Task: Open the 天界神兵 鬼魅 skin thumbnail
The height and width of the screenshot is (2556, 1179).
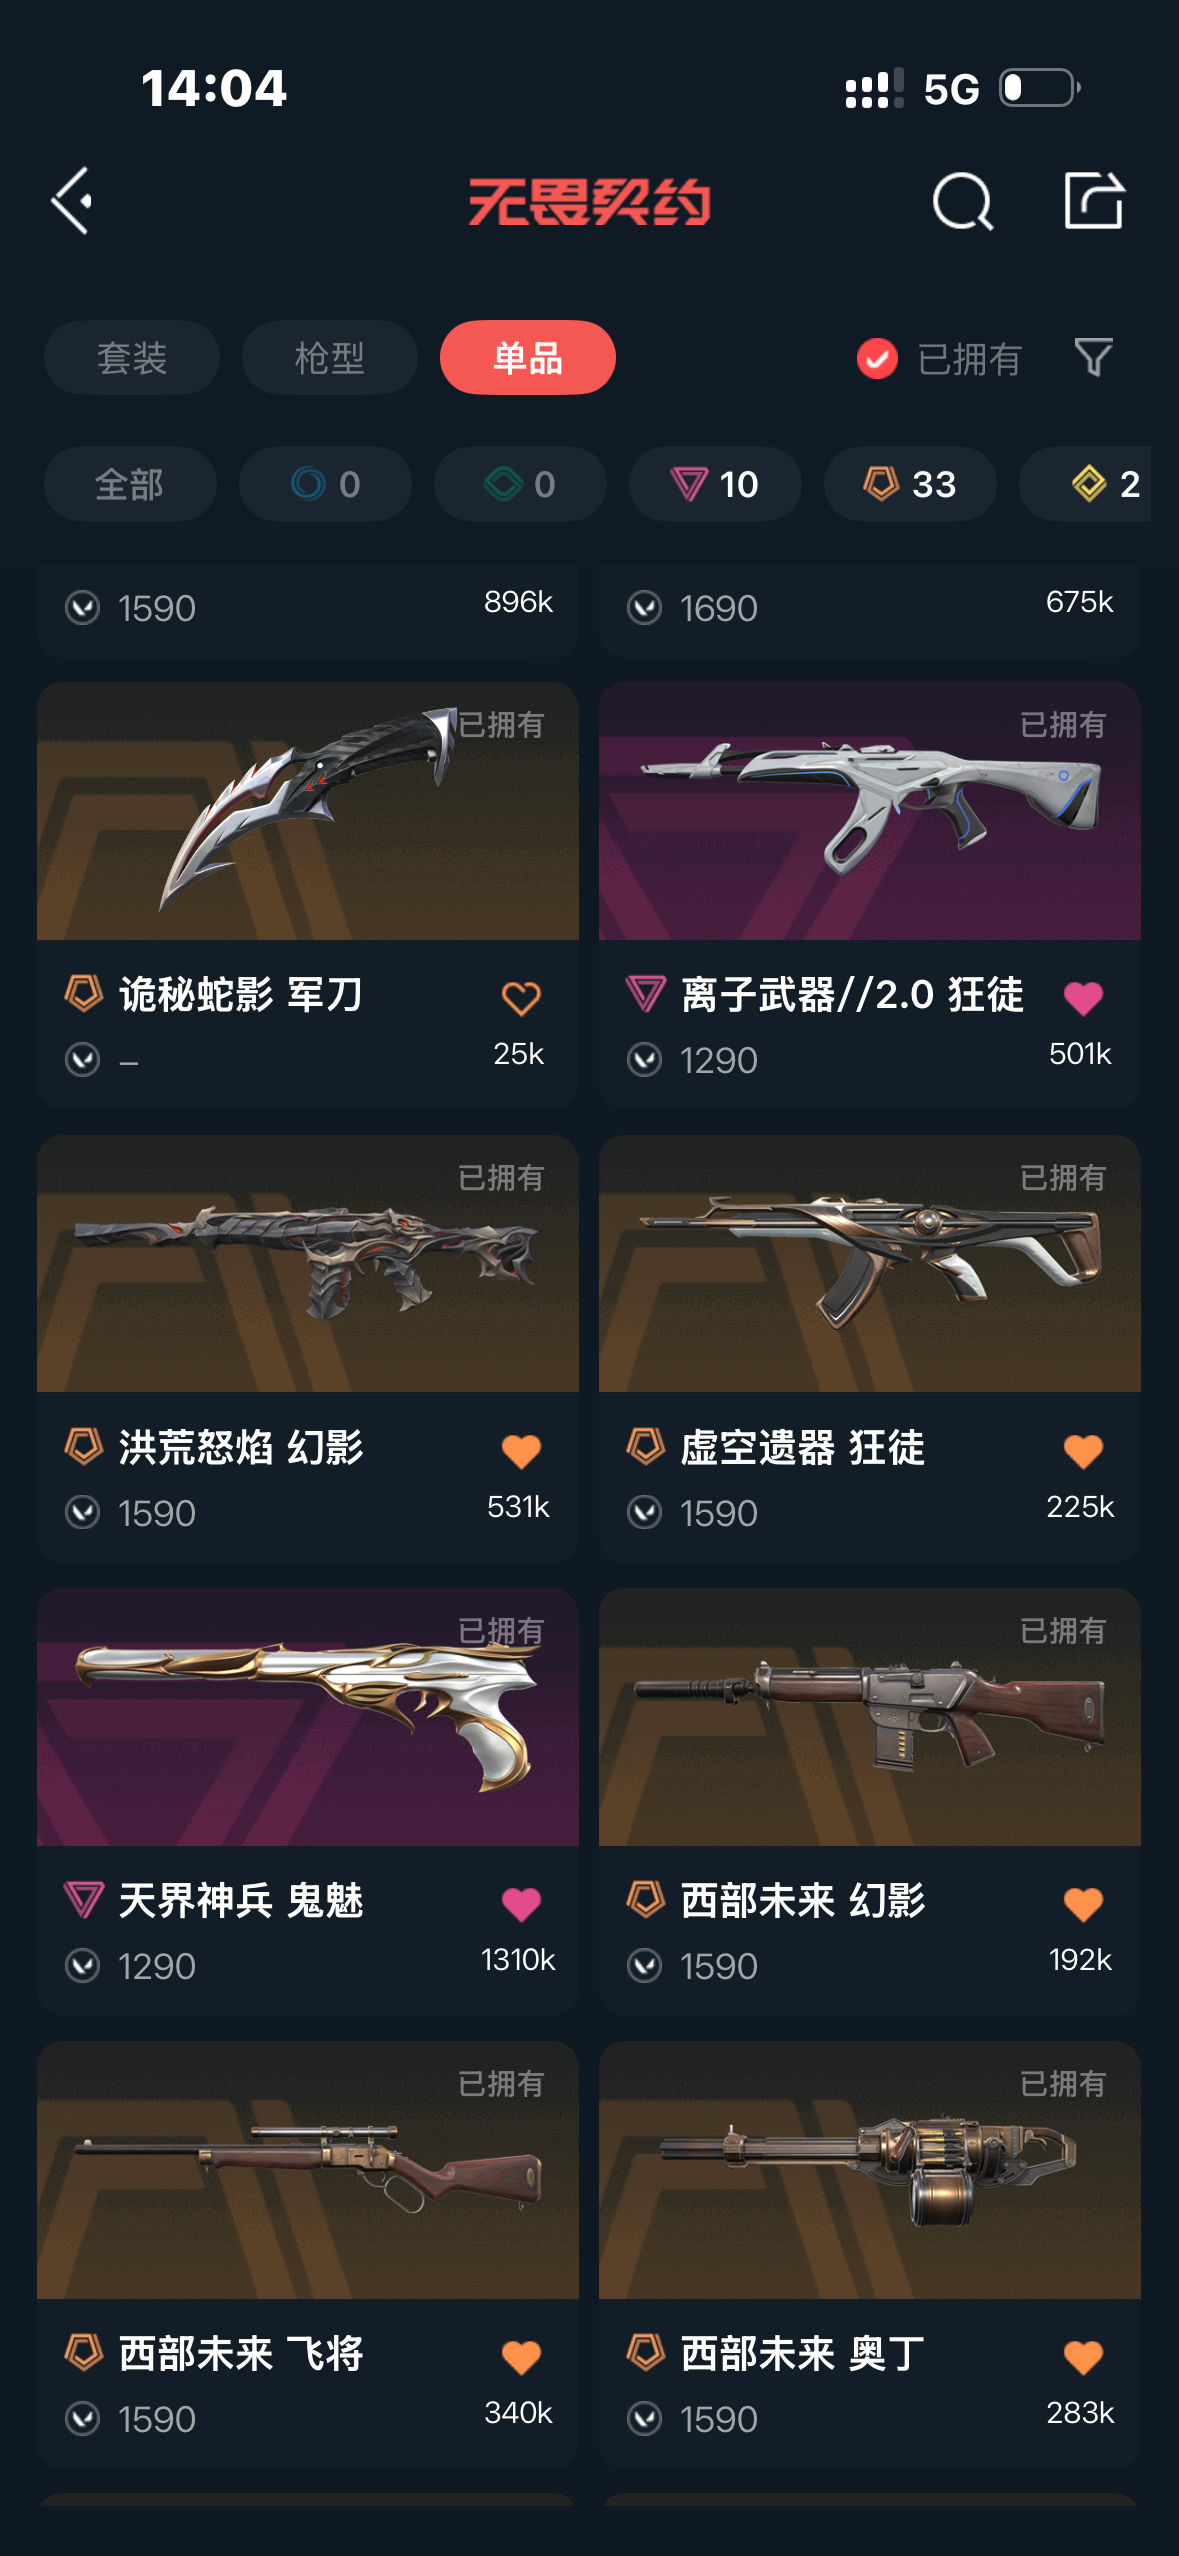Action: [x=308, y=1717]
